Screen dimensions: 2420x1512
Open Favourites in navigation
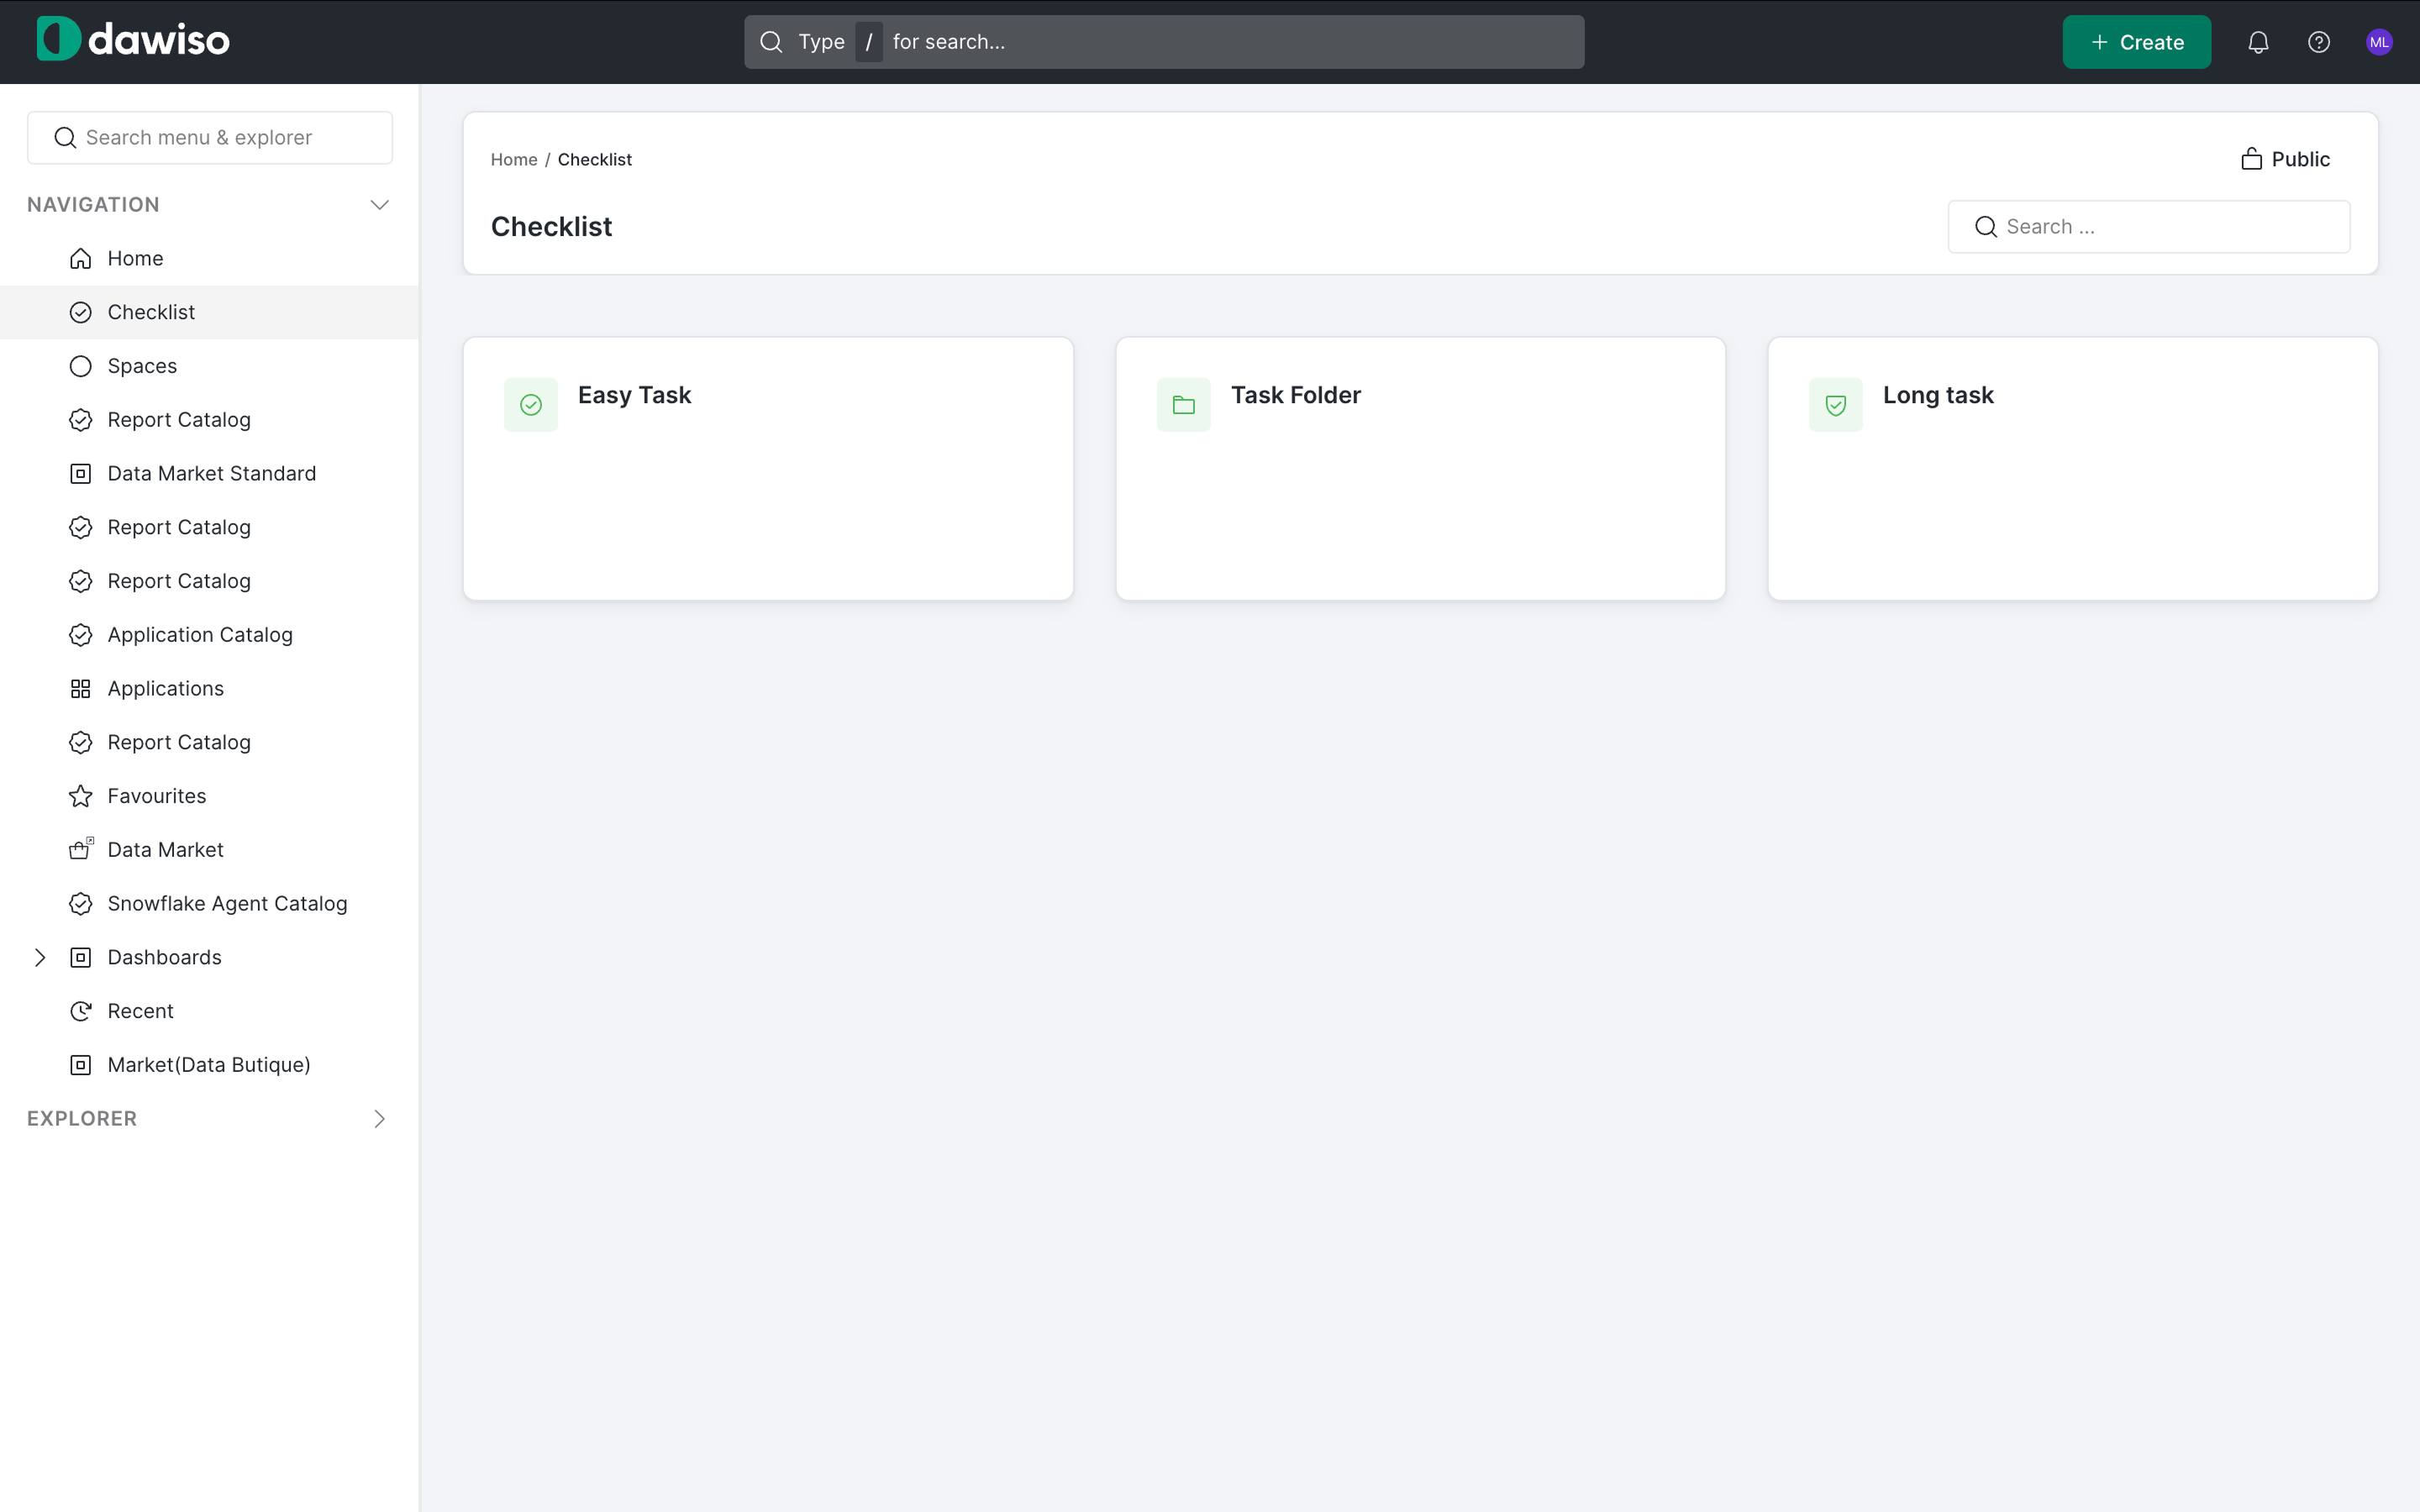210,796
